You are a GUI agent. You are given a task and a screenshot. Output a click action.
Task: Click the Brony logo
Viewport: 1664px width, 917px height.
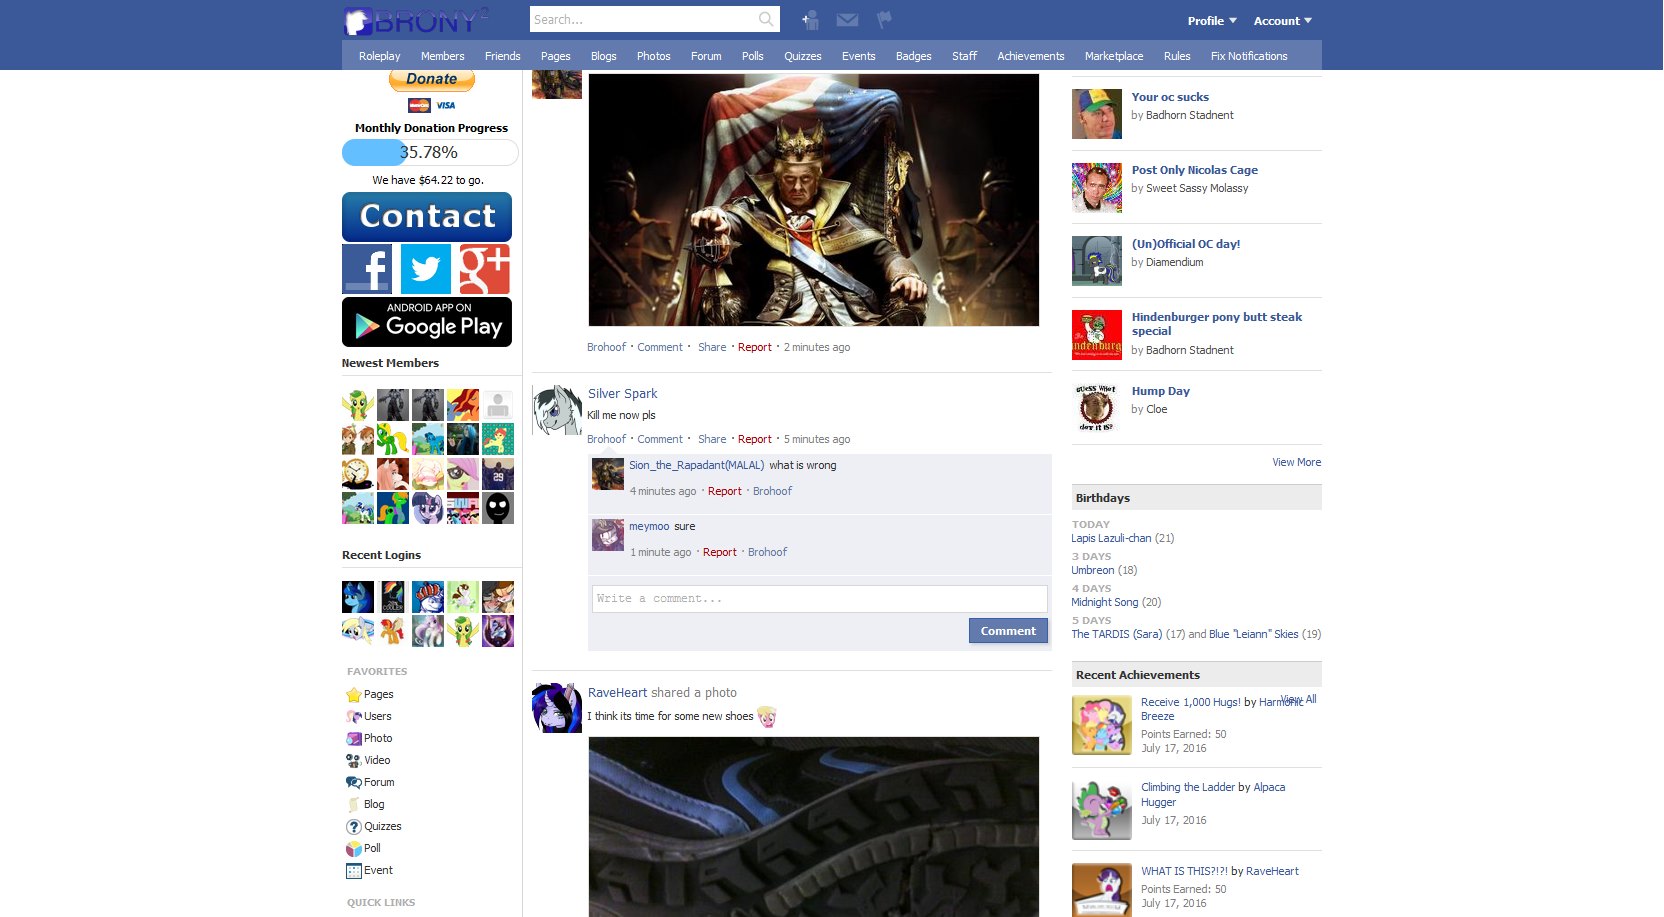coord(417,21)
